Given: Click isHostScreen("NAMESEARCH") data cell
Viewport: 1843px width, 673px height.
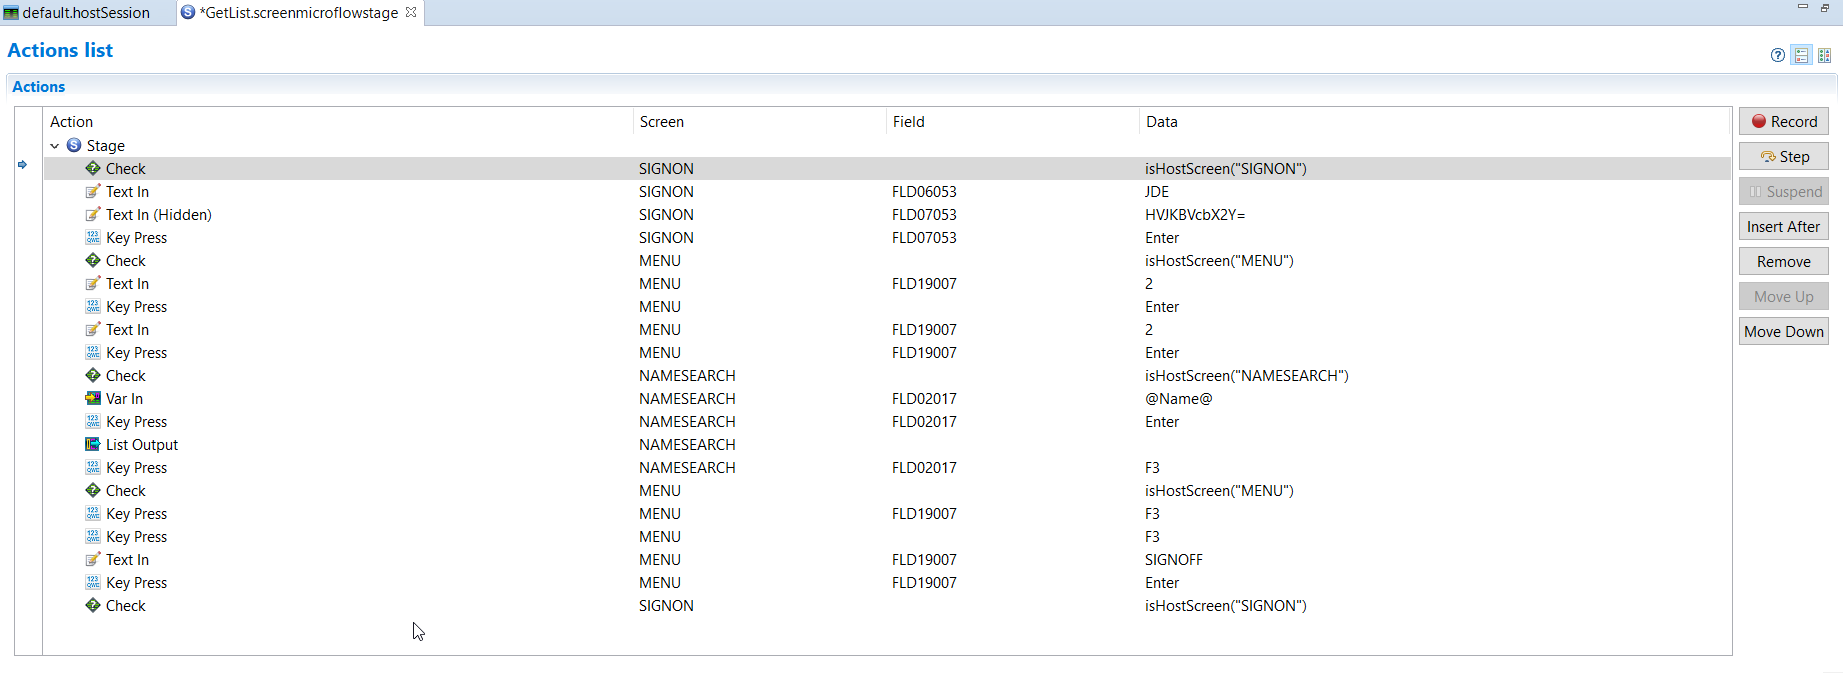Looking at the screenshot, I should click(1247, 375).
